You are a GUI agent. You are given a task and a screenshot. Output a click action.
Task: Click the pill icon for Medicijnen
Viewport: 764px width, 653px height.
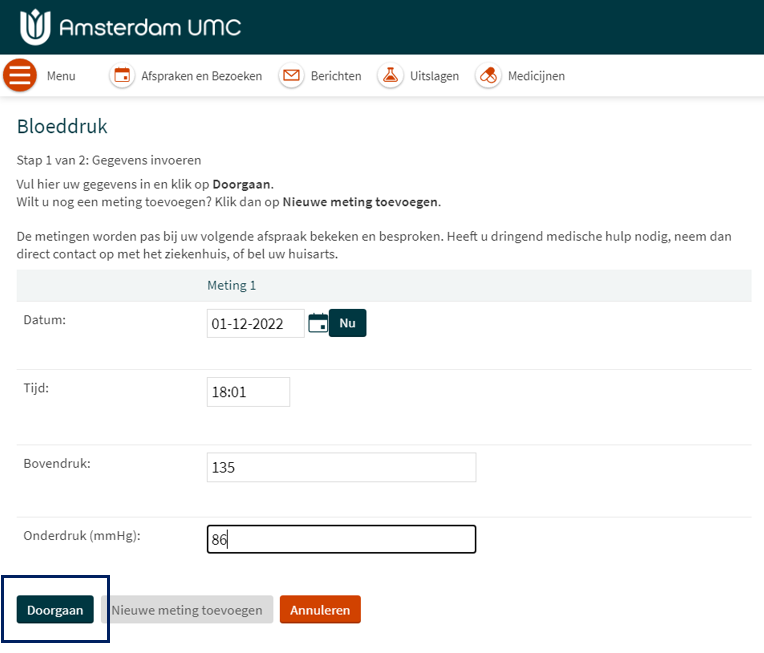click(488, 76)
